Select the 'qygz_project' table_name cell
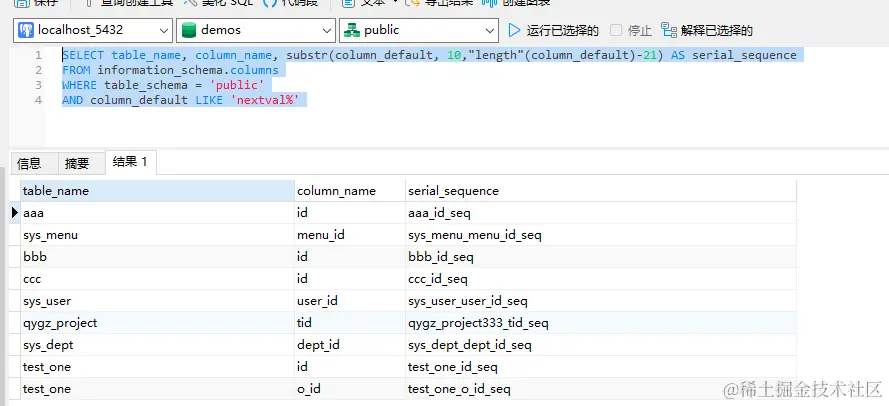Screen dimensions: 889x406 click(x=158, y=323)
